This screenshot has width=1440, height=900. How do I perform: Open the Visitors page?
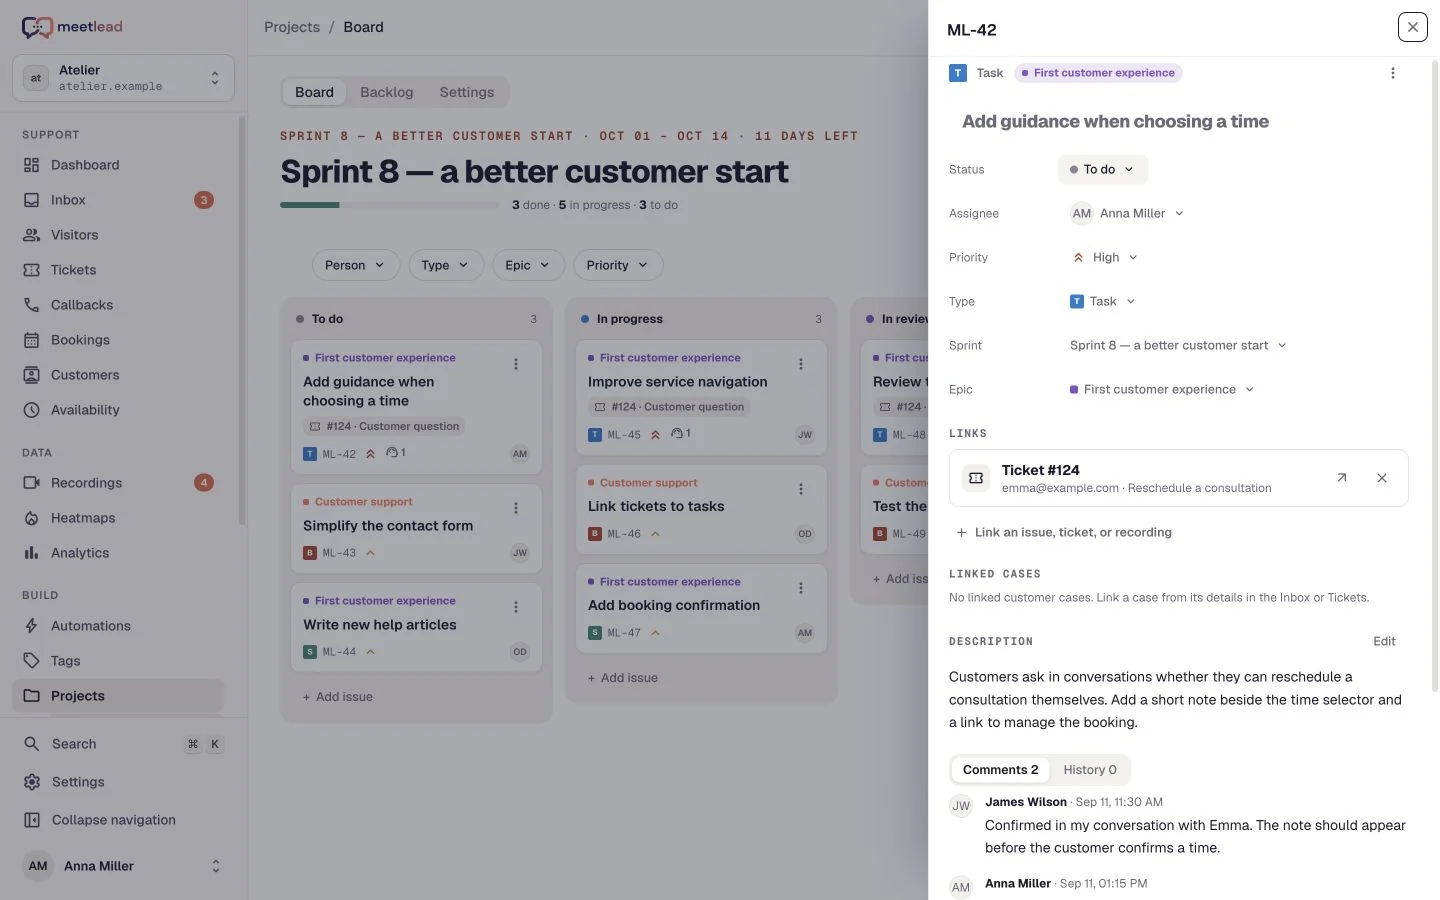point(118,235)
